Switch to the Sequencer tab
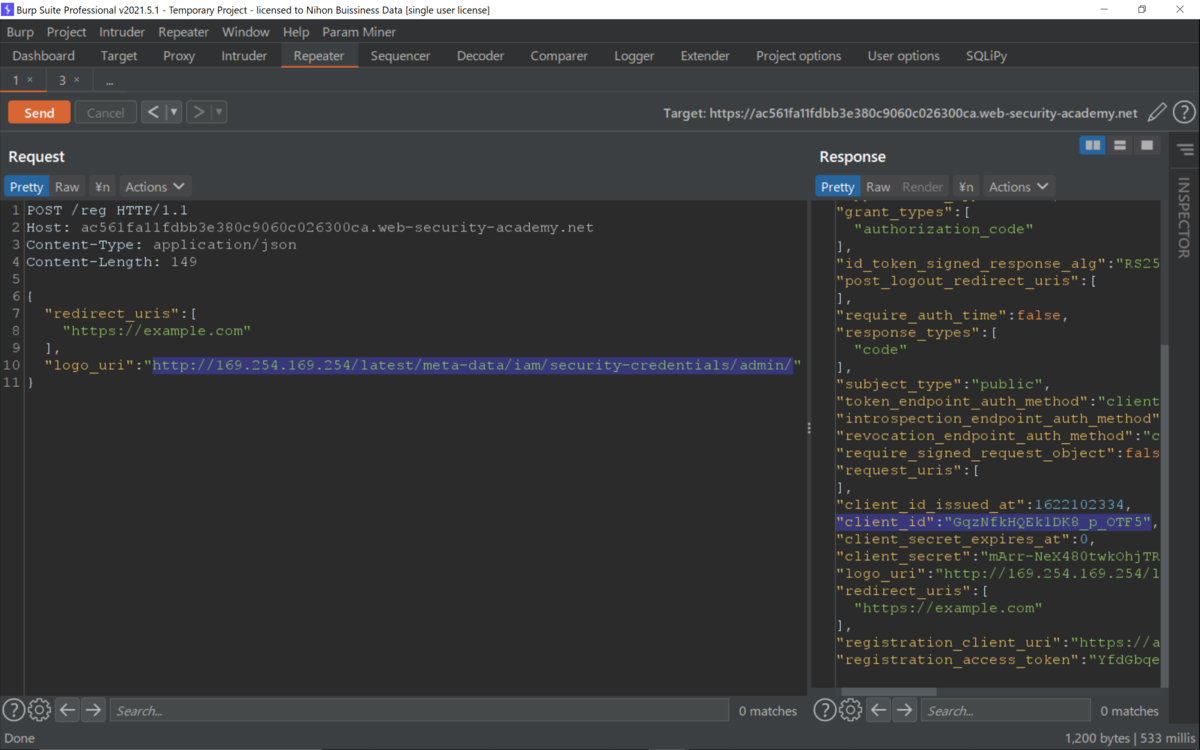 (x=400, y=56)
